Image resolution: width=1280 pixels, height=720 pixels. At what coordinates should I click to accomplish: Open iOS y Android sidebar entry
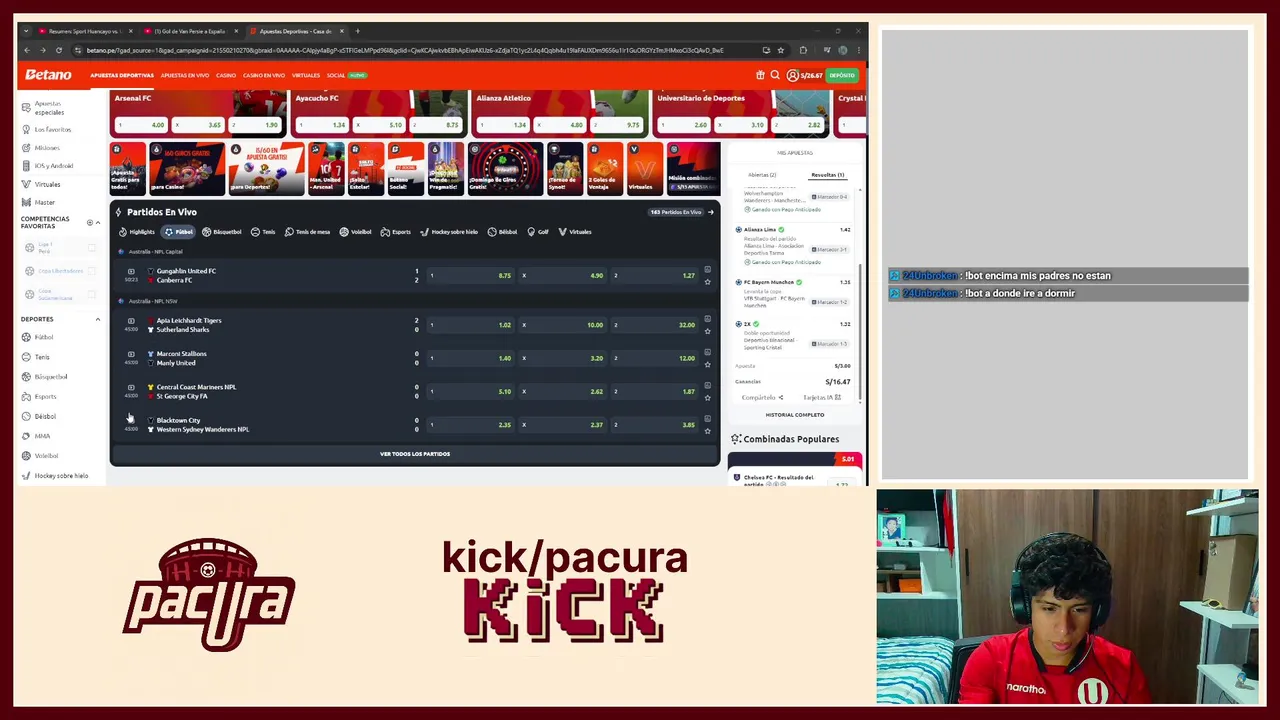tap(53, 166)
